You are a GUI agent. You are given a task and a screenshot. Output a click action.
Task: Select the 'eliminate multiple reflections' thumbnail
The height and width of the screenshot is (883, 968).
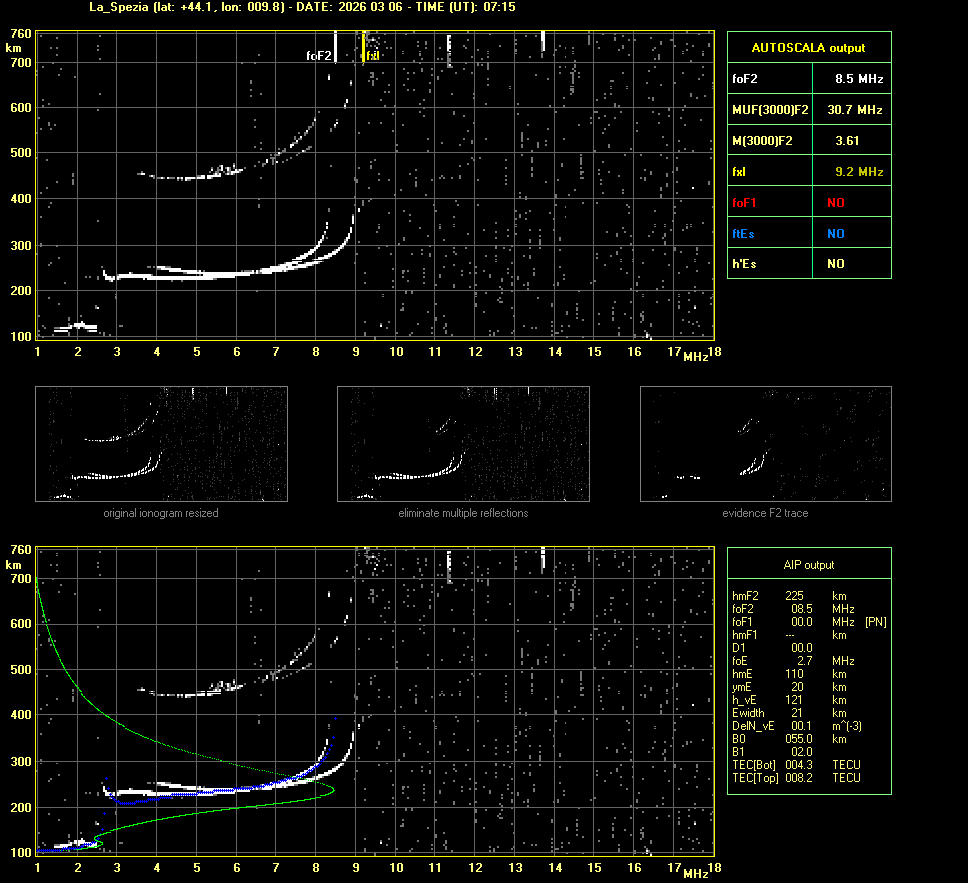[463, 444]
